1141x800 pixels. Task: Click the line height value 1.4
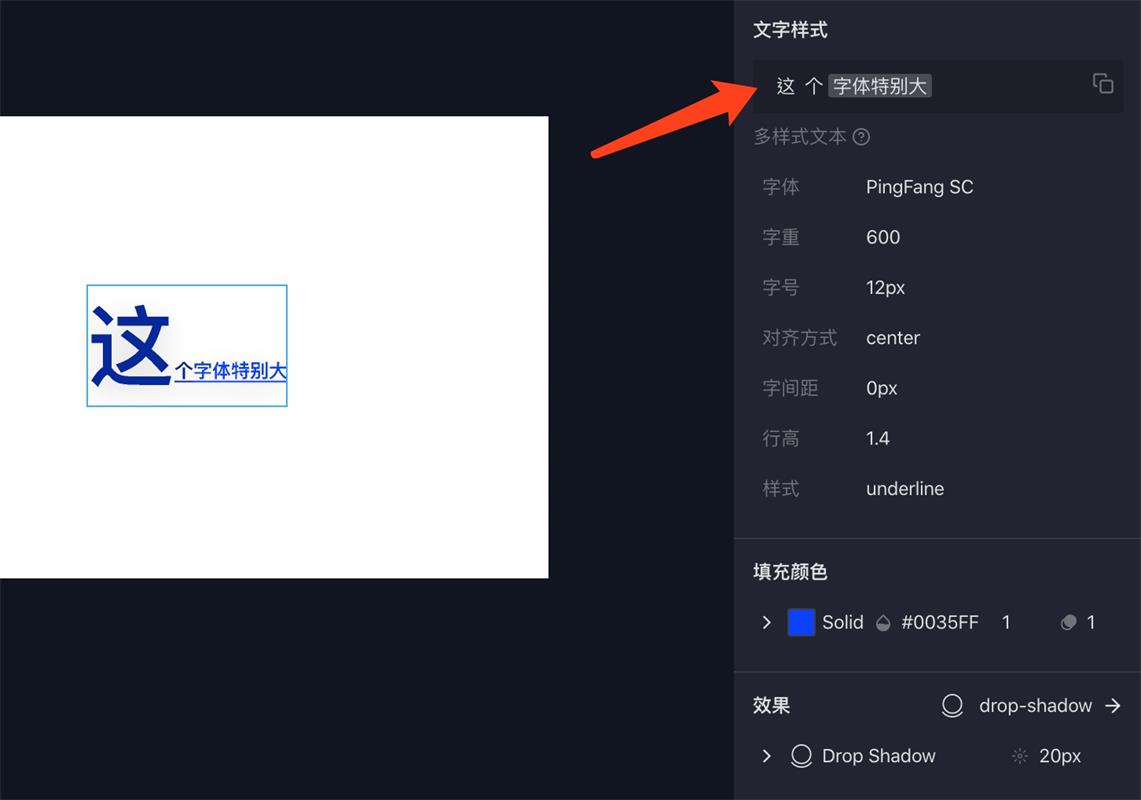(x=878, y=438)
